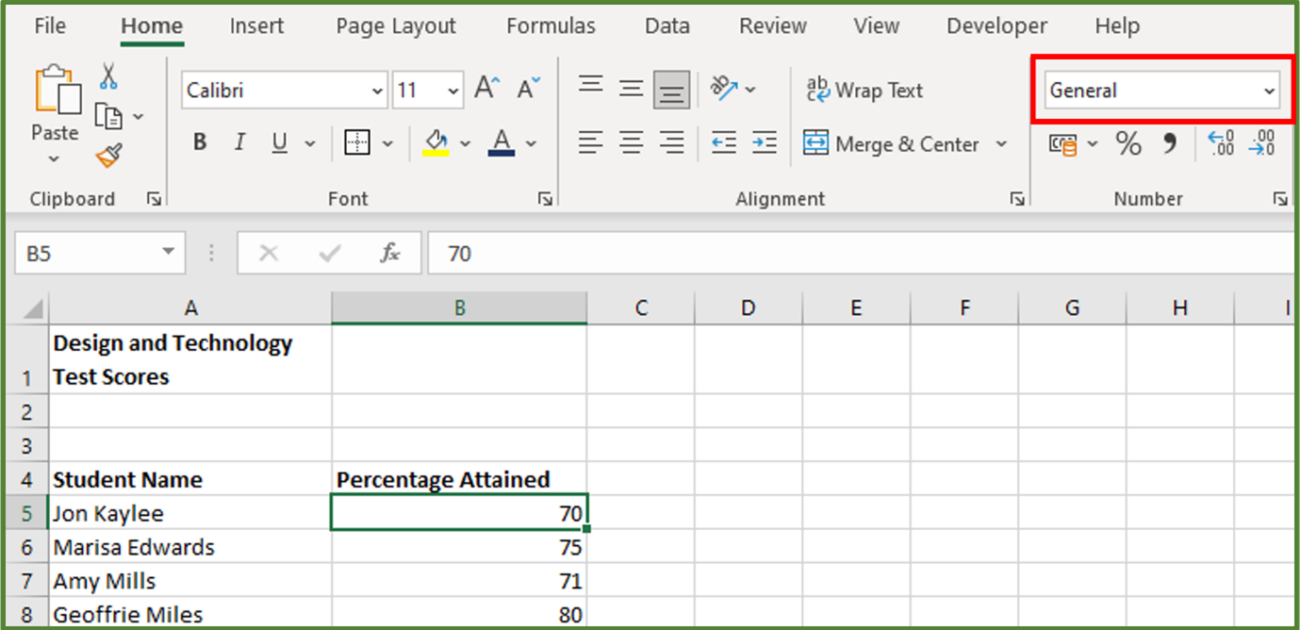
Task: Toggle Merge & Center
Action: pyautogui.click(x=892, y=144)
